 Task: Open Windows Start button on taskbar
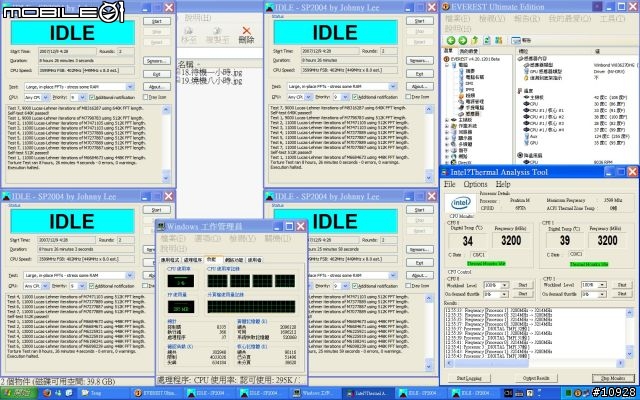tap(18, 393)
